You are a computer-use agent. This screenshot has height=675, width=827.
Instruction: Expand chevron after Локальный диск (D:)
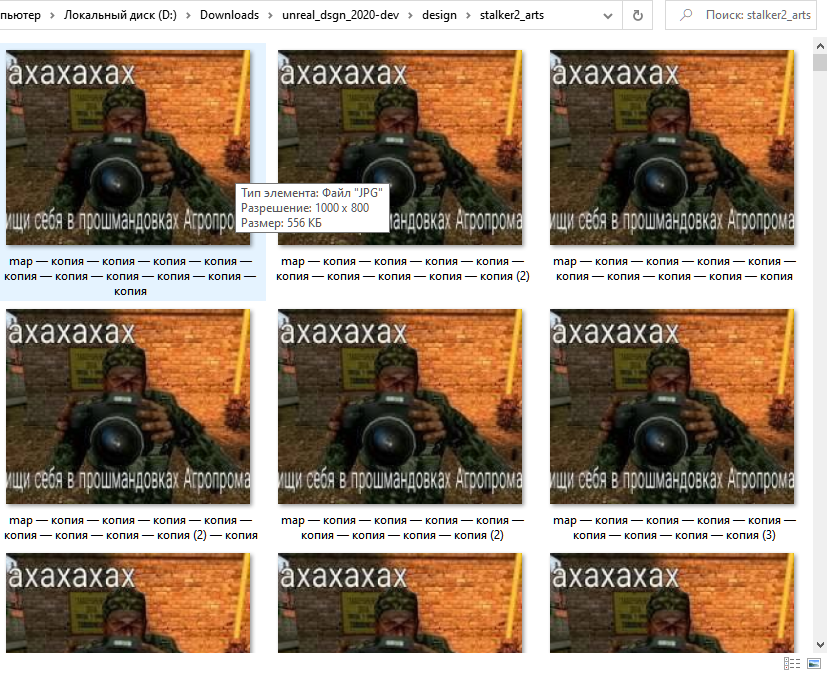(x=188, y=16)
